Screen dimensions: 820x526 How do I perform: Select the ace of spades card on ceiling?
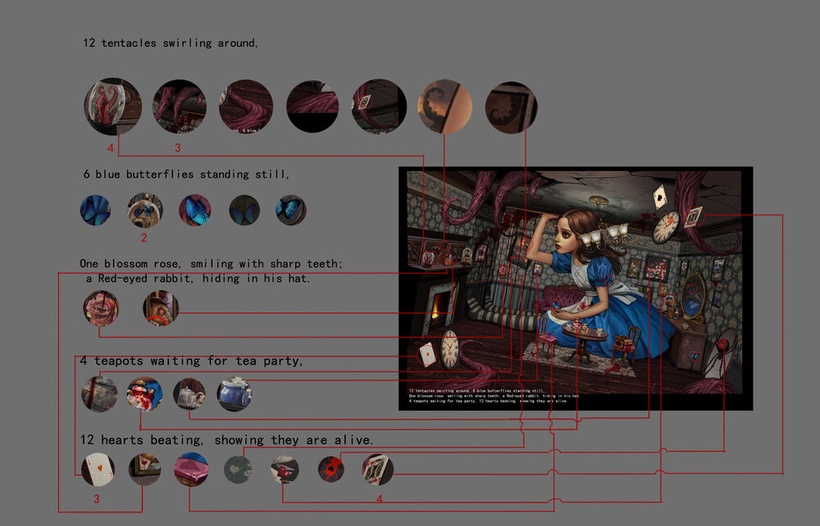660,198
